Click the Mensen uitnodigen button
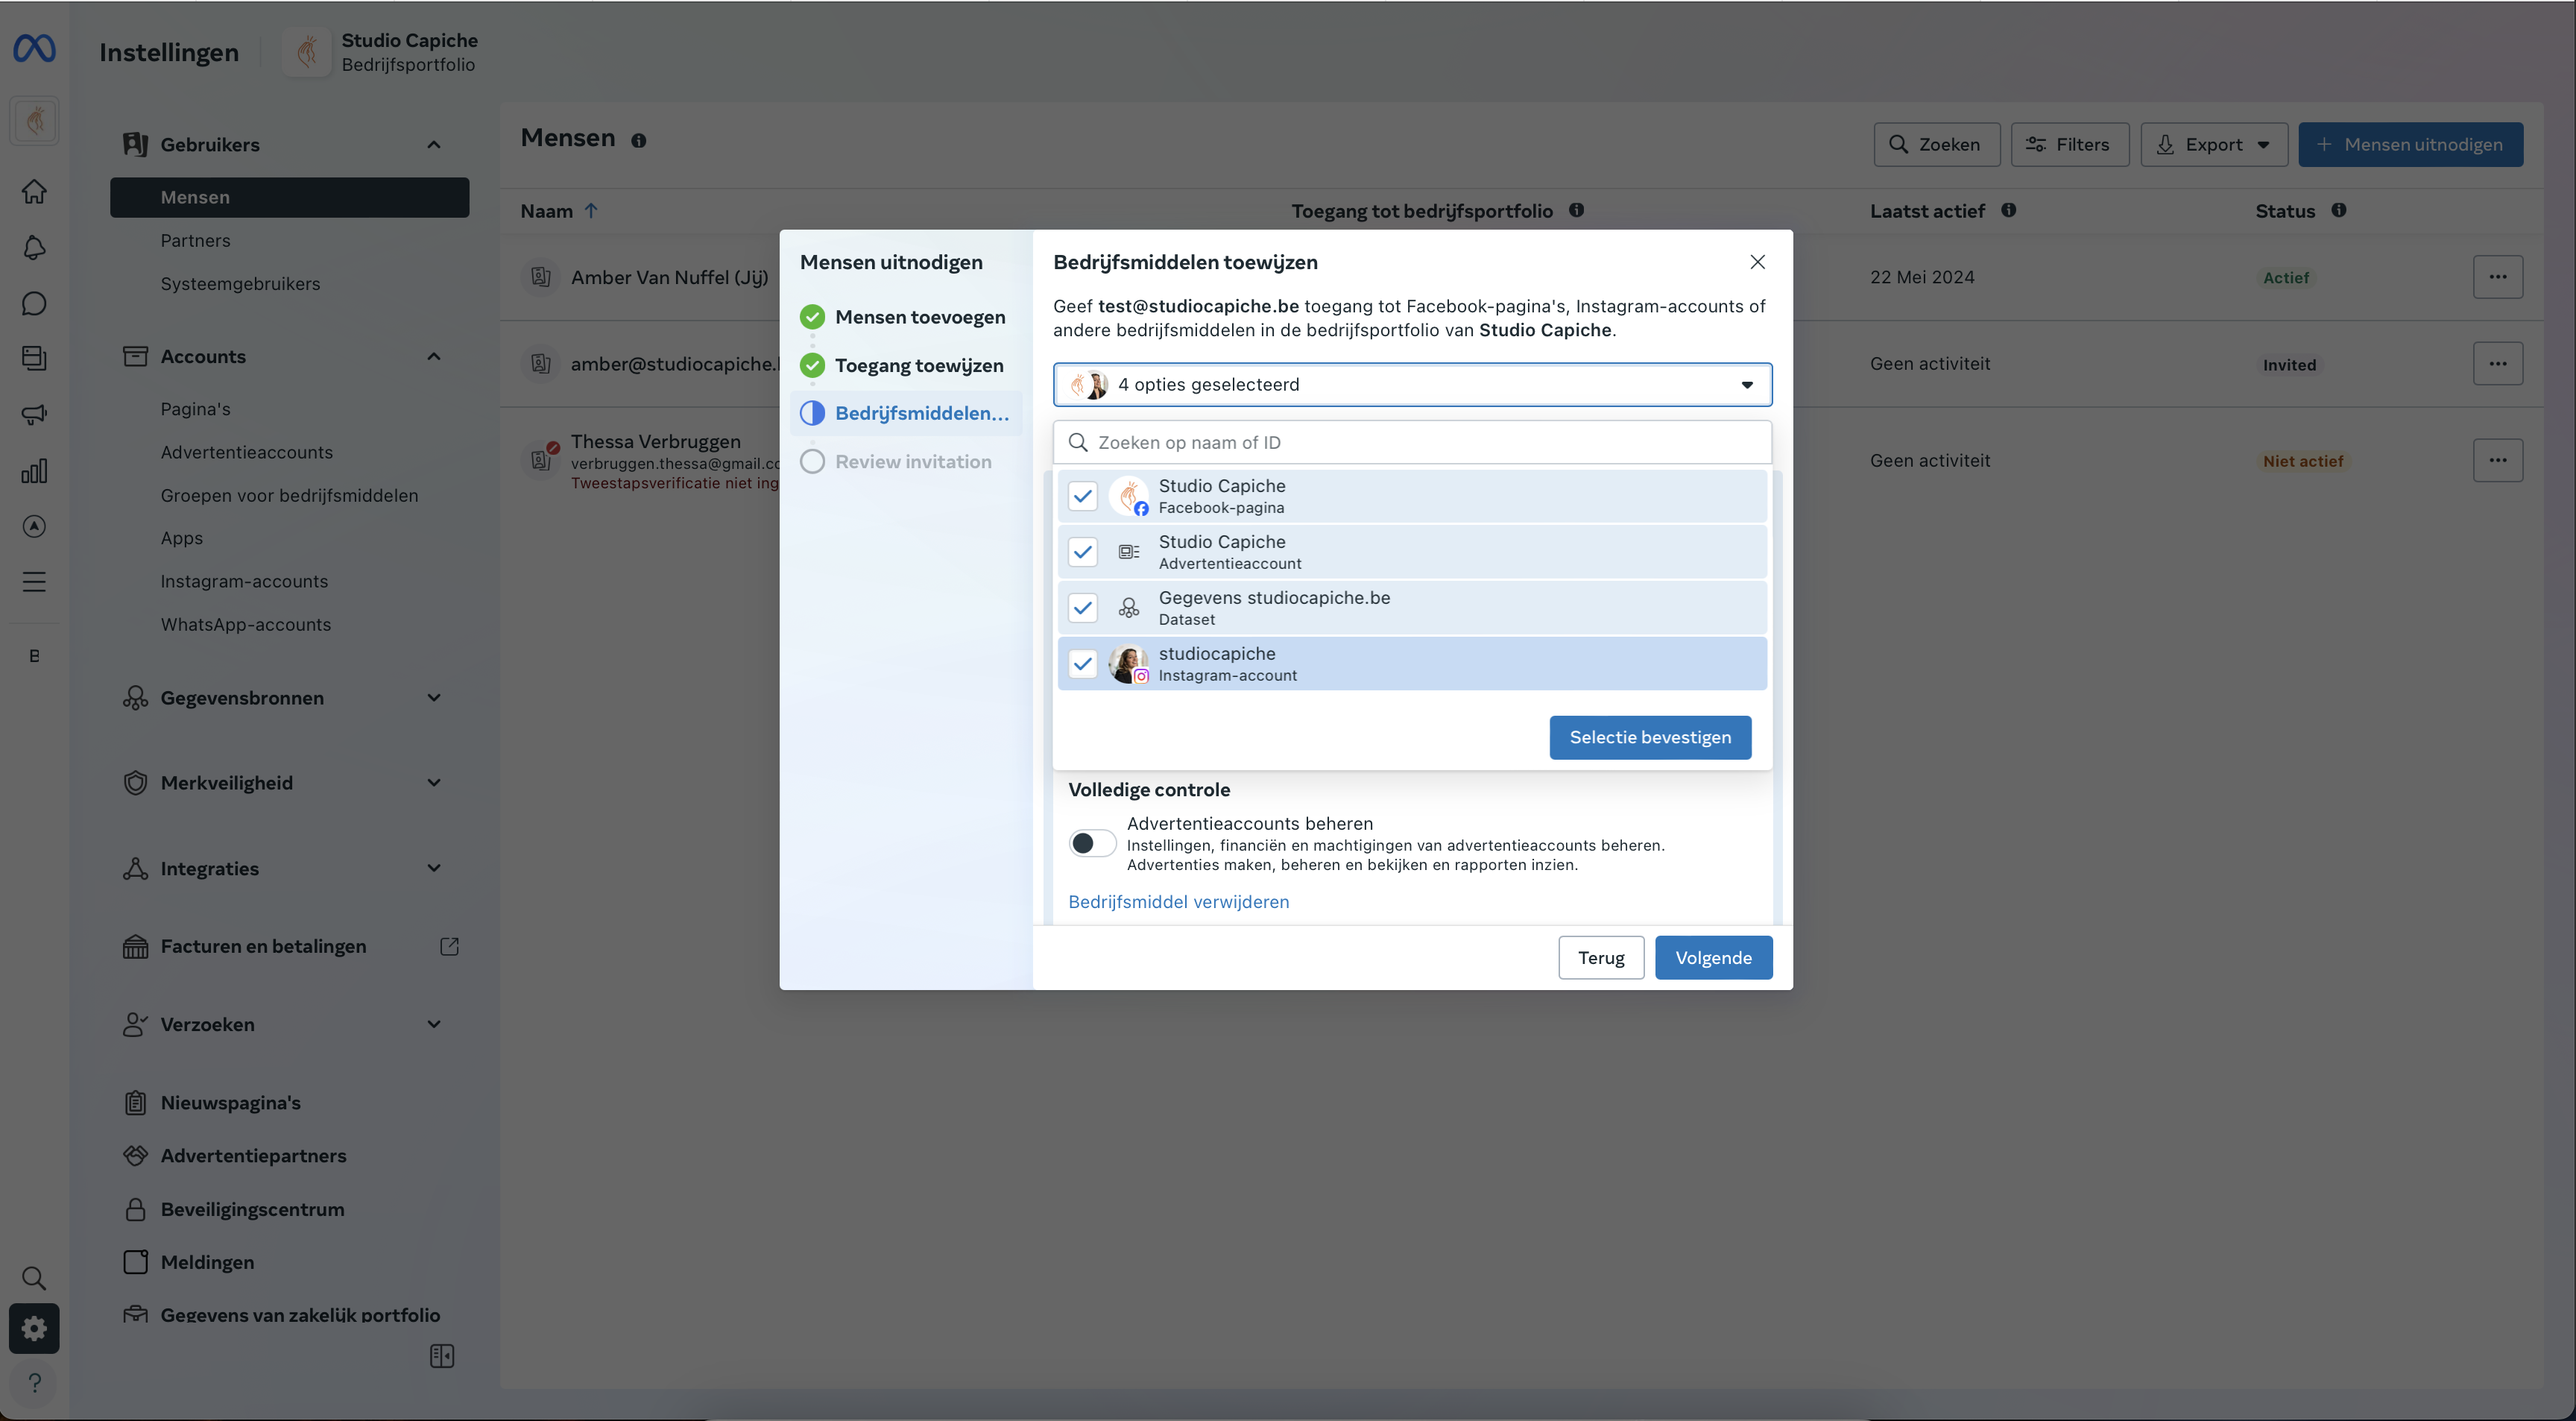This screenshot has height=1421, width=2576. pos(2410,145)
